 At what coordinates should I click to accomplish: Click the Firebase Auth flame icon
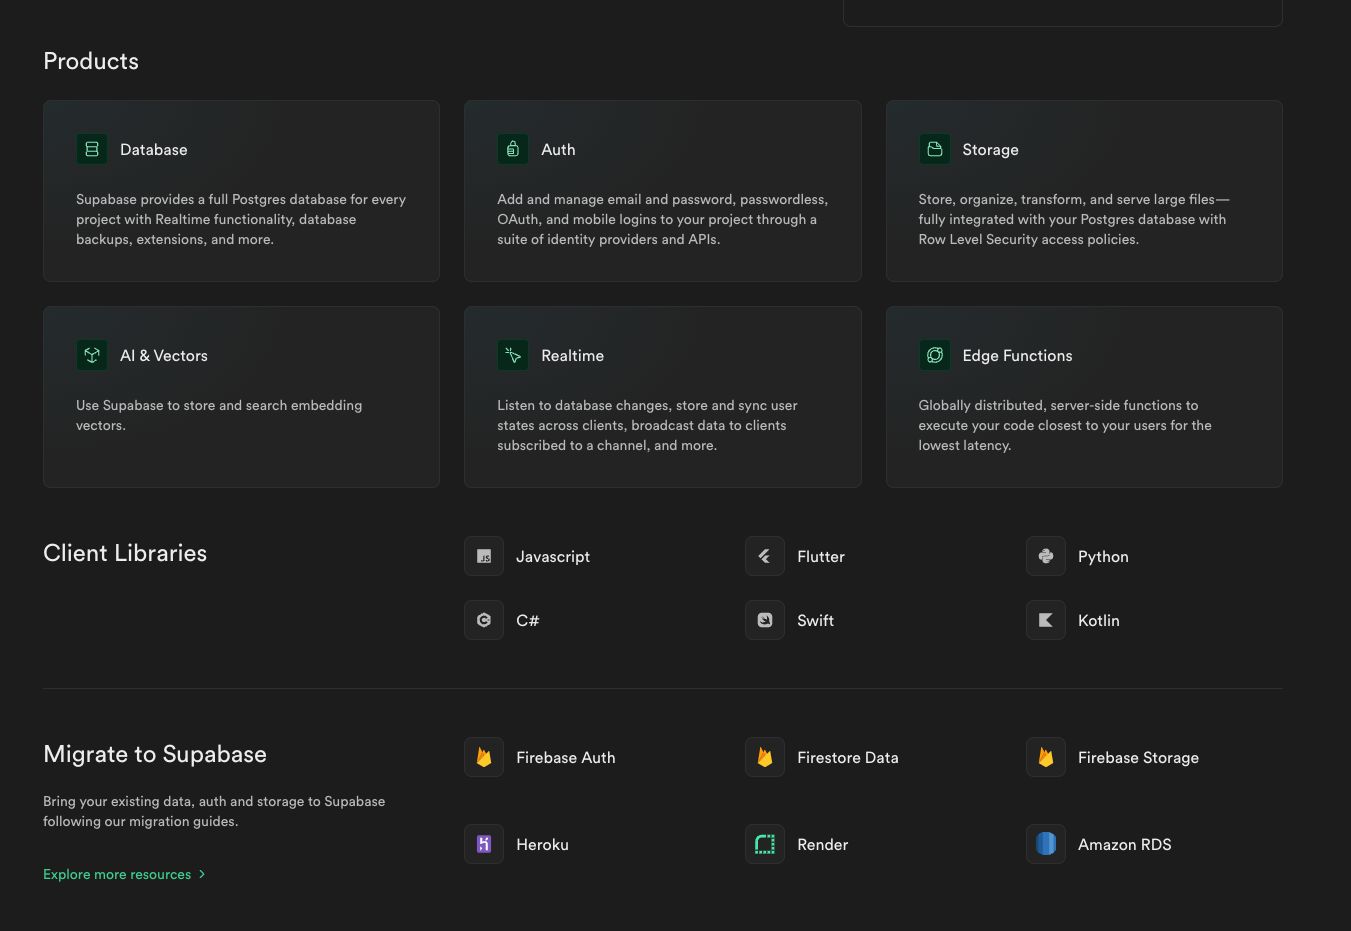[x=484, y=757]
